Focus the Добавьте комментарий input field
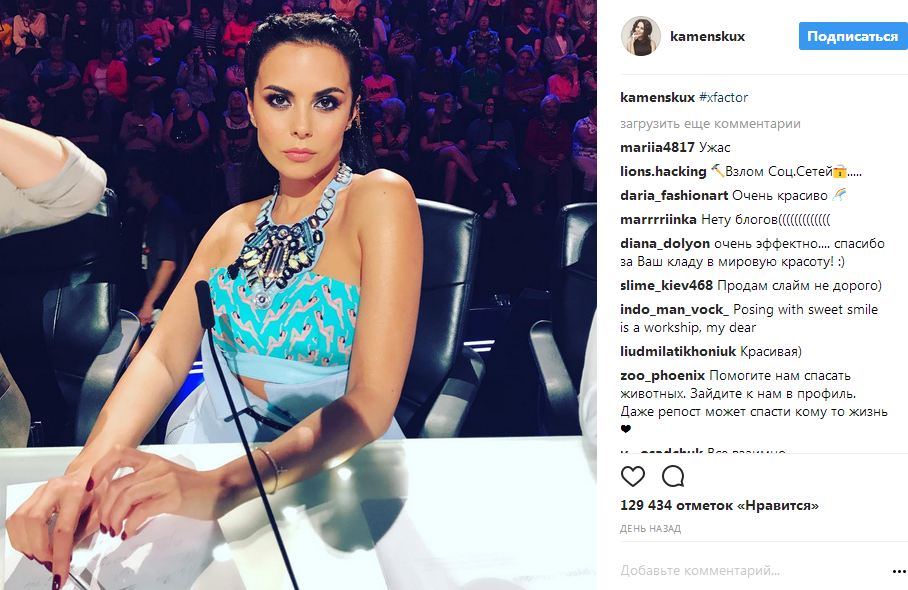Image resolution: width=908 pixels, height=590 pixels. click(x=753, y=571)
